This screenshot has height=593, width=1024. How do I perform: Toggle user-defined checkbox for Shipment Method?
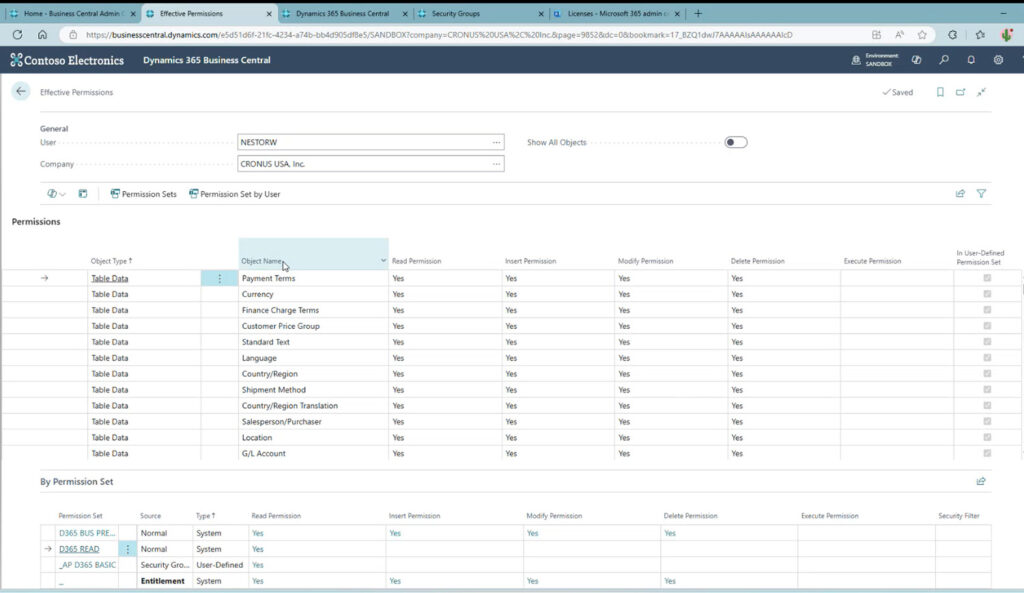click(987, 390)
